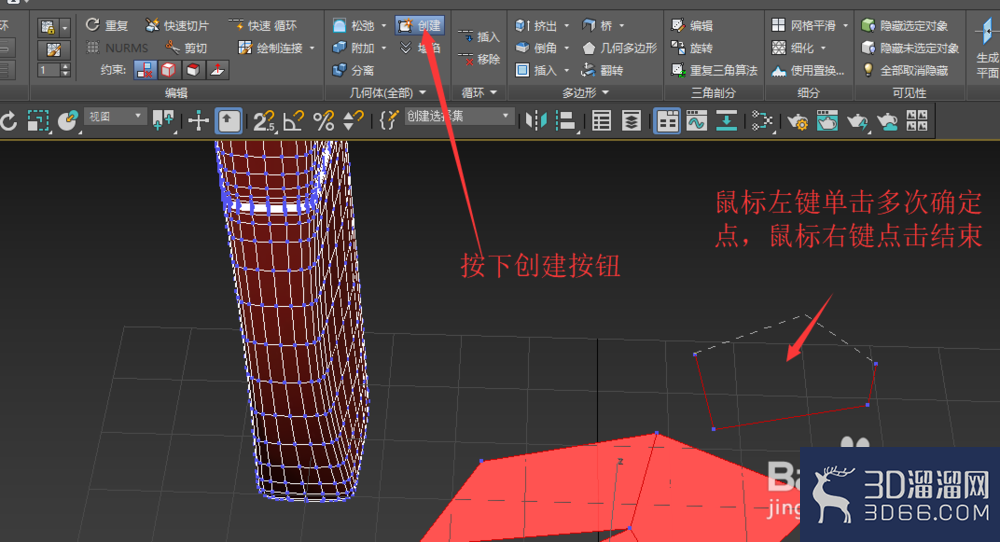Screen dimensions: 1000x542
Task: Select the 快速循环 (Swift Loop) tool
Action: click(263, 26)
